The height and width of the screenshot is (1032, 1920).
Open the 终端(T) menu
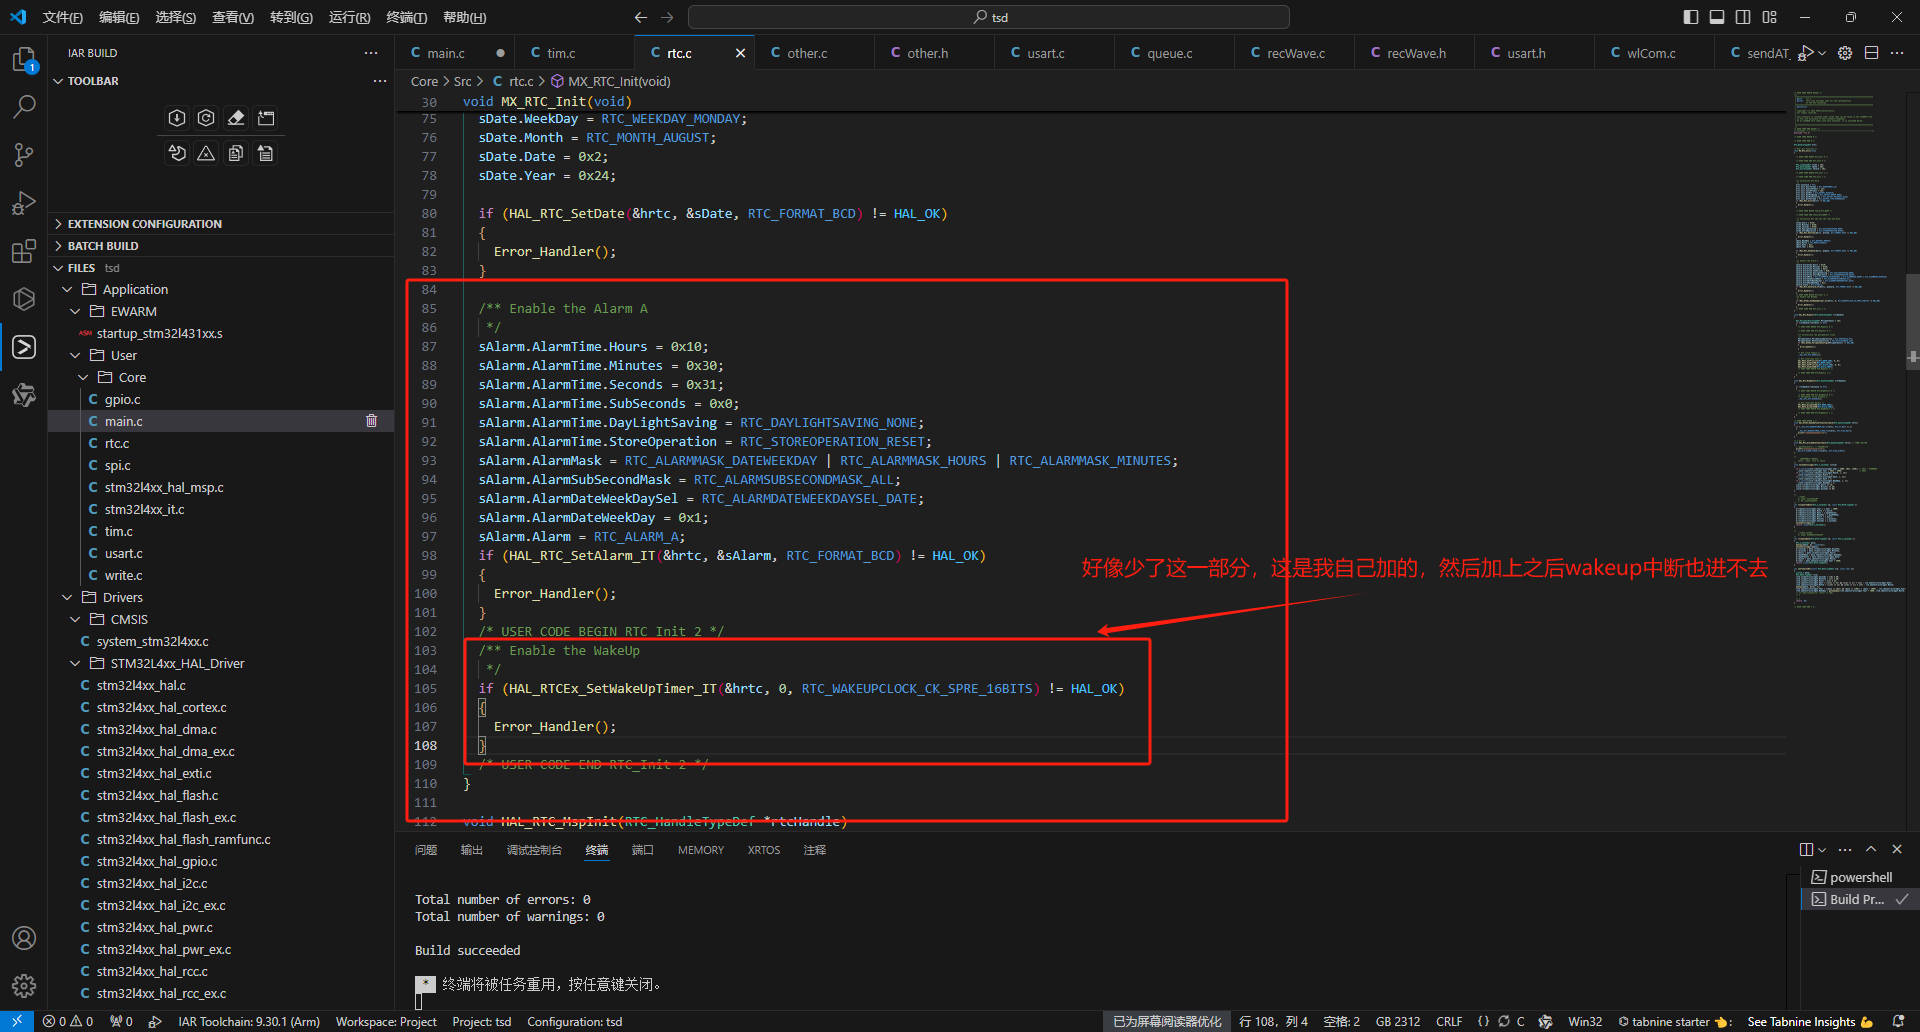(x=406, y=17)
